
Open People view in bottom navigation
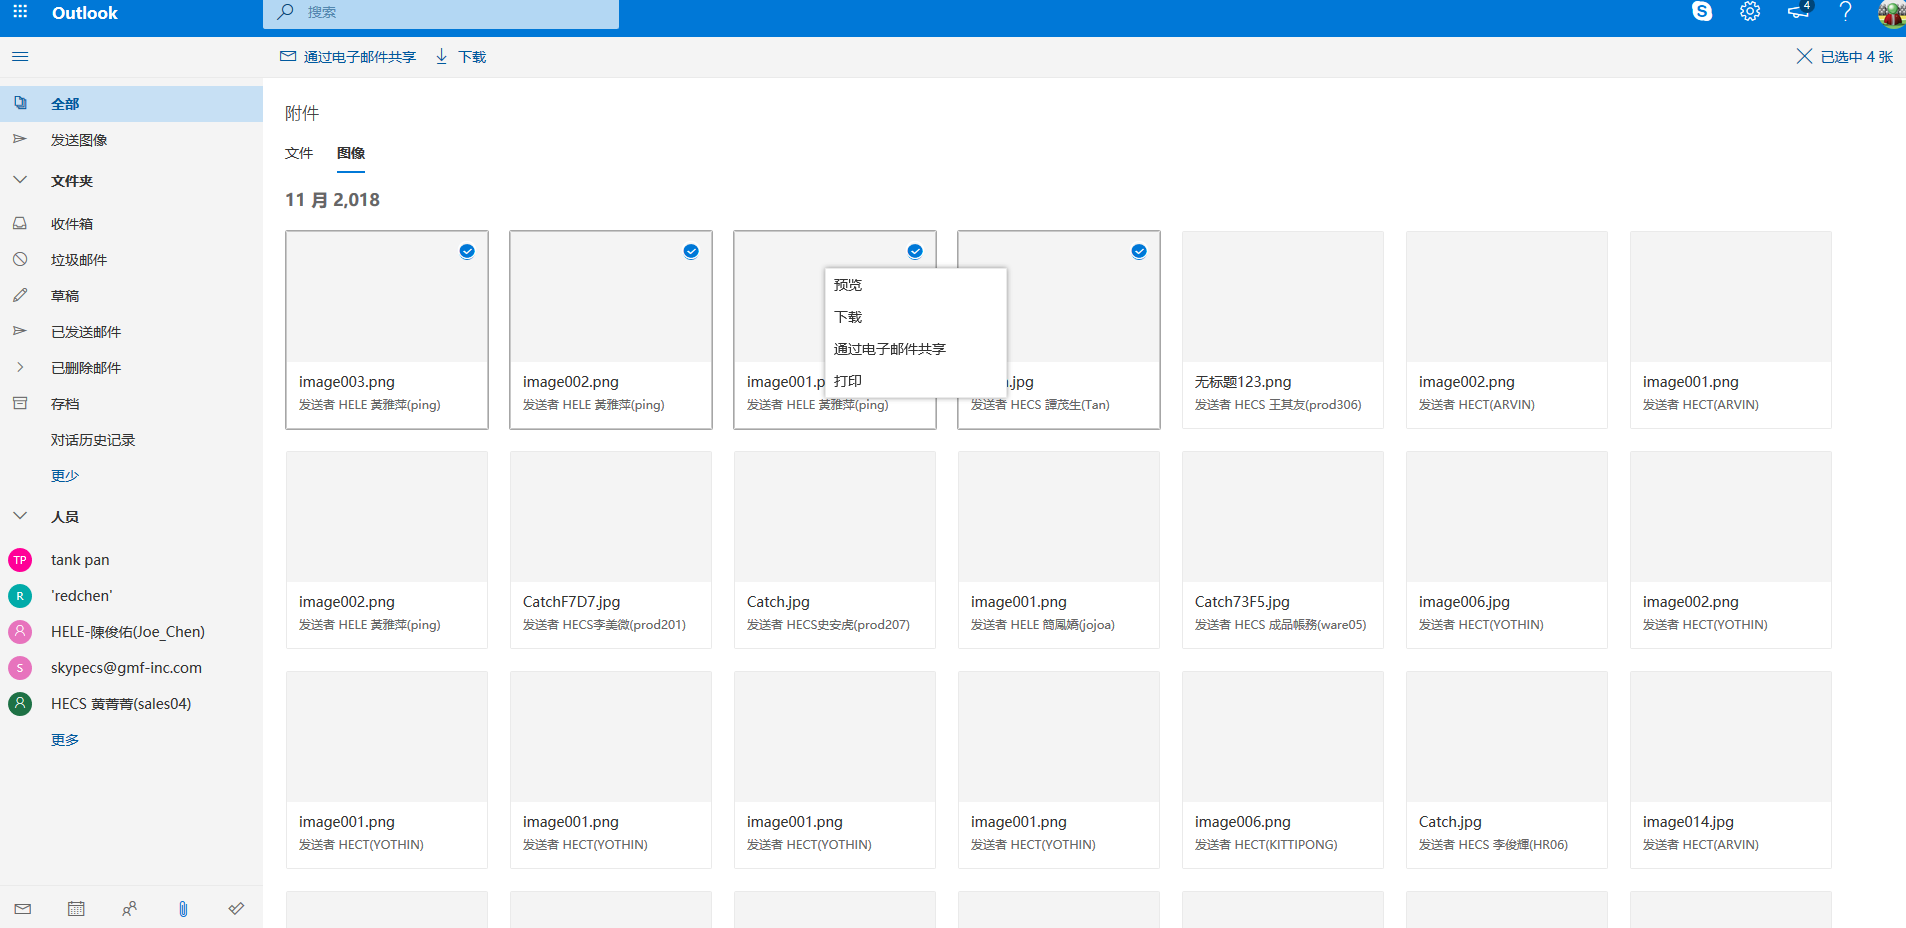tap(129, 909)
